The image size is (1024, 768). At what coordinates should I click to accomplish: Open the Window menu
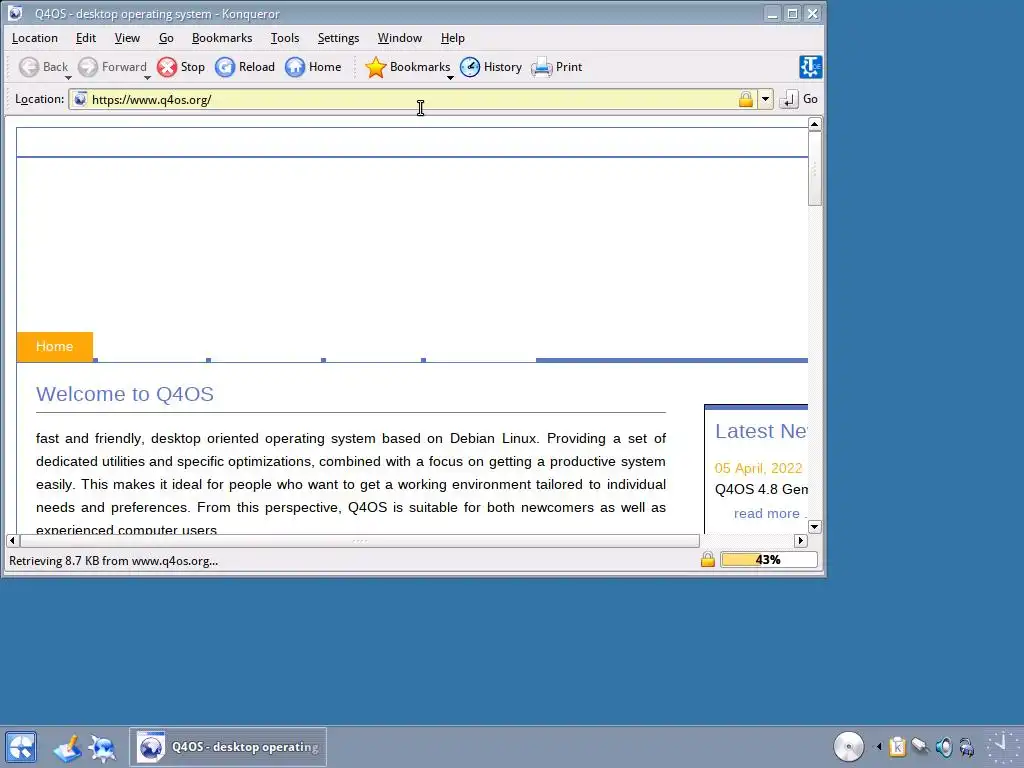tap(400, 38)
